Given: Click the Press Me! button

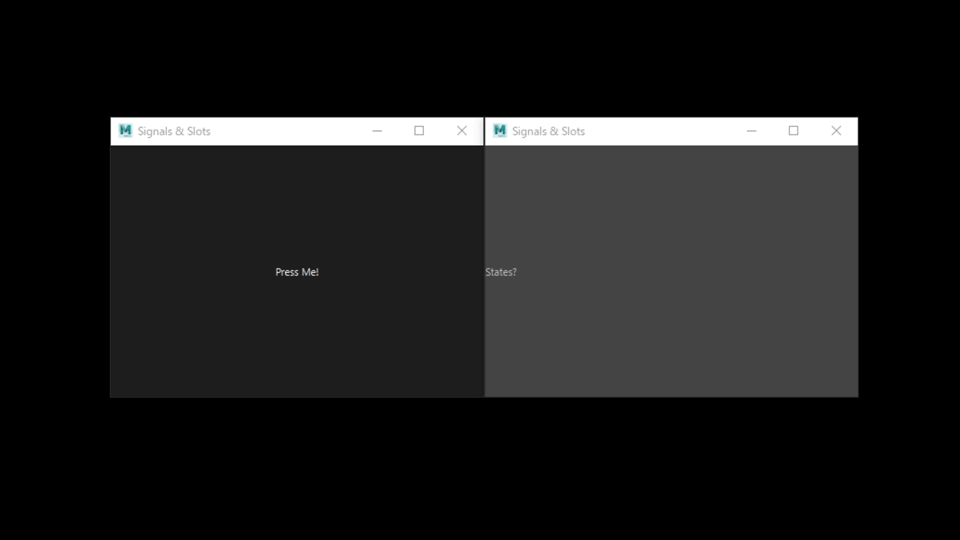Looking at the screenshot, I should tap(297, 272).
